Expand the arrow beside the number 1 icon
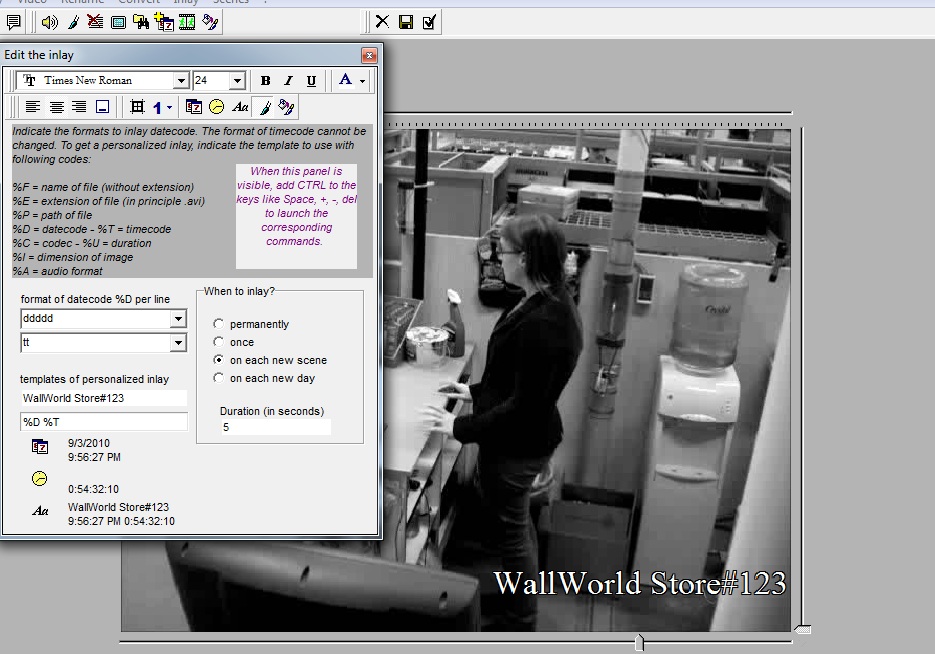 click(170, 108)
